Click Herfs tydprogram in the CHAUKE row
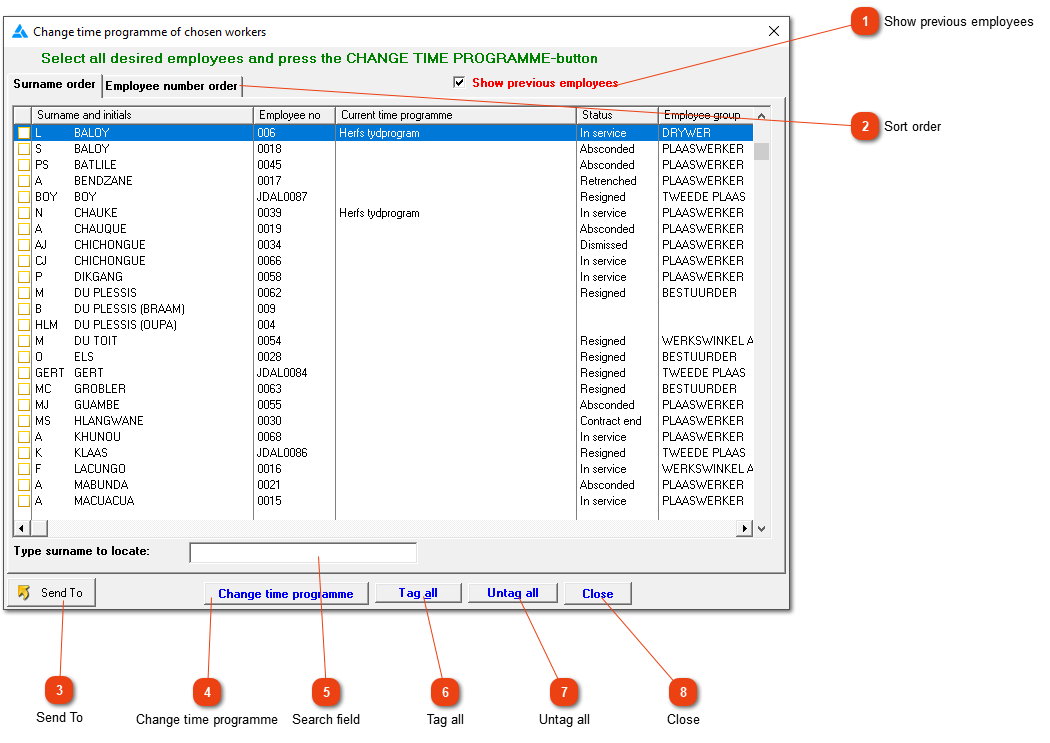 tap(379, 213)
